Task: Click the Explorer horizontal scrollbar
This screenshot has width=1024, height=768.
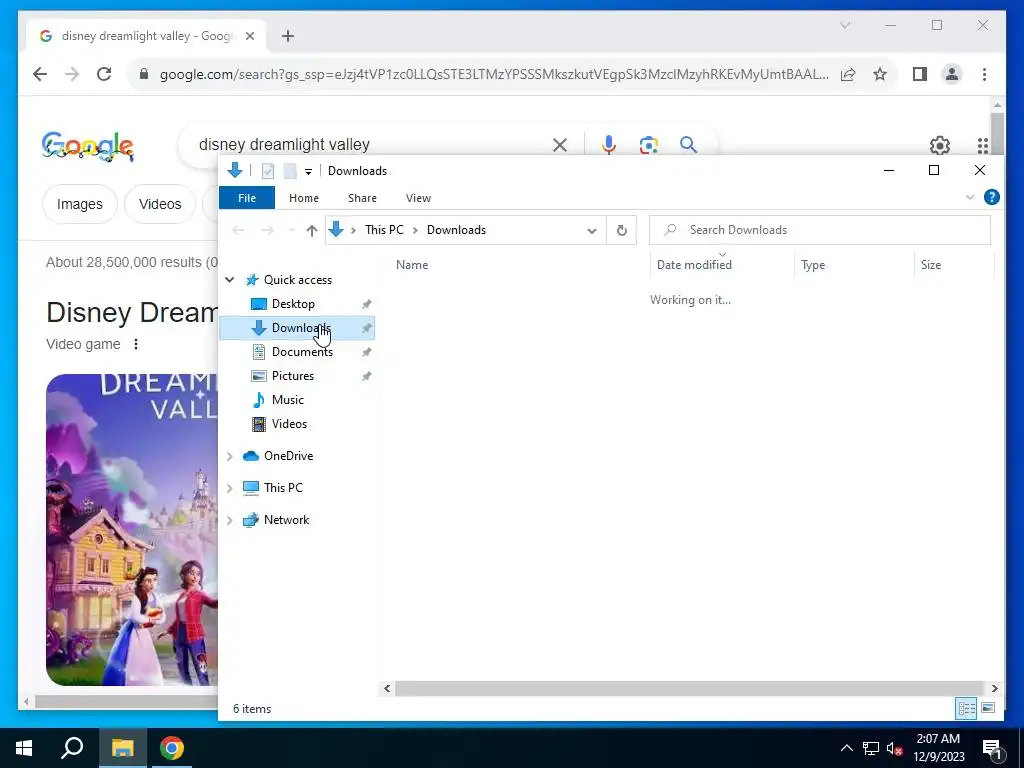Action: [690, 688]
